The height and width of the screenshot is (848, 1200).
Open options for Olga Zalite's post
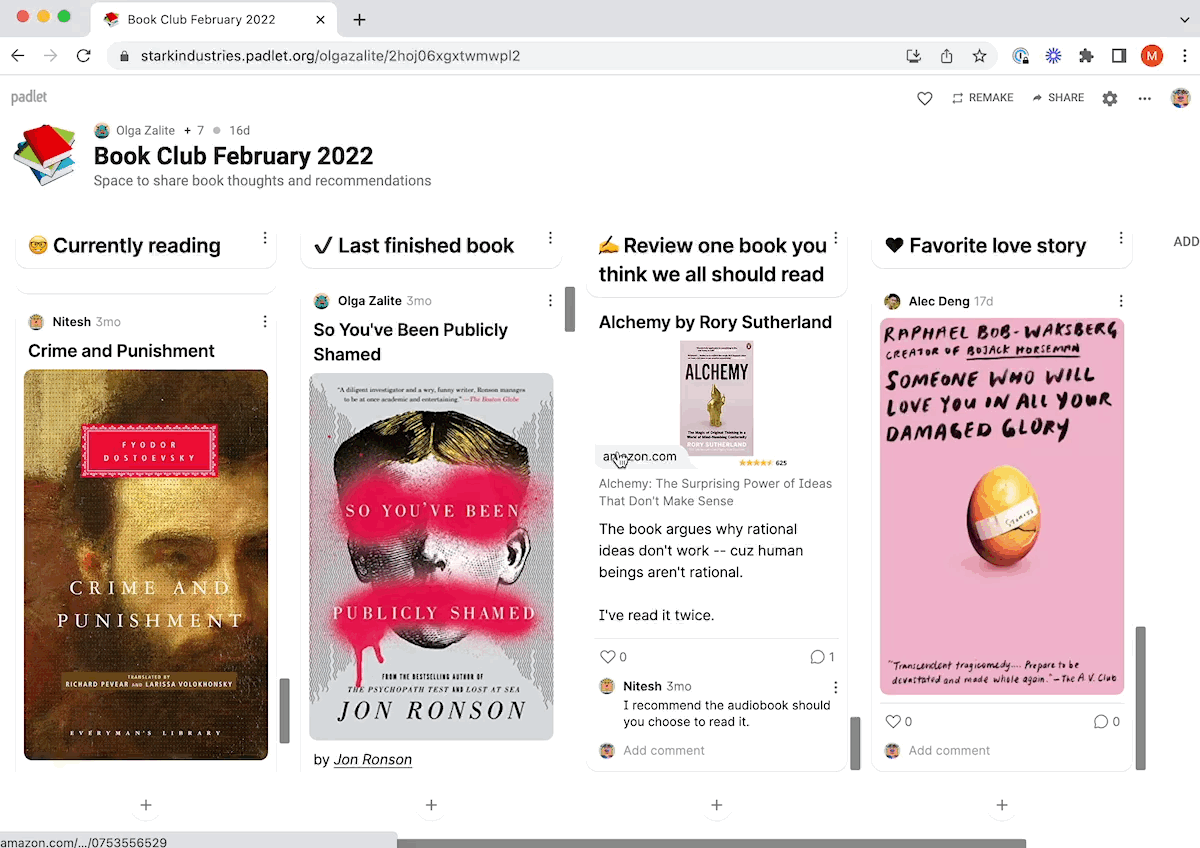pyautogui.click(x=550, y=301)
